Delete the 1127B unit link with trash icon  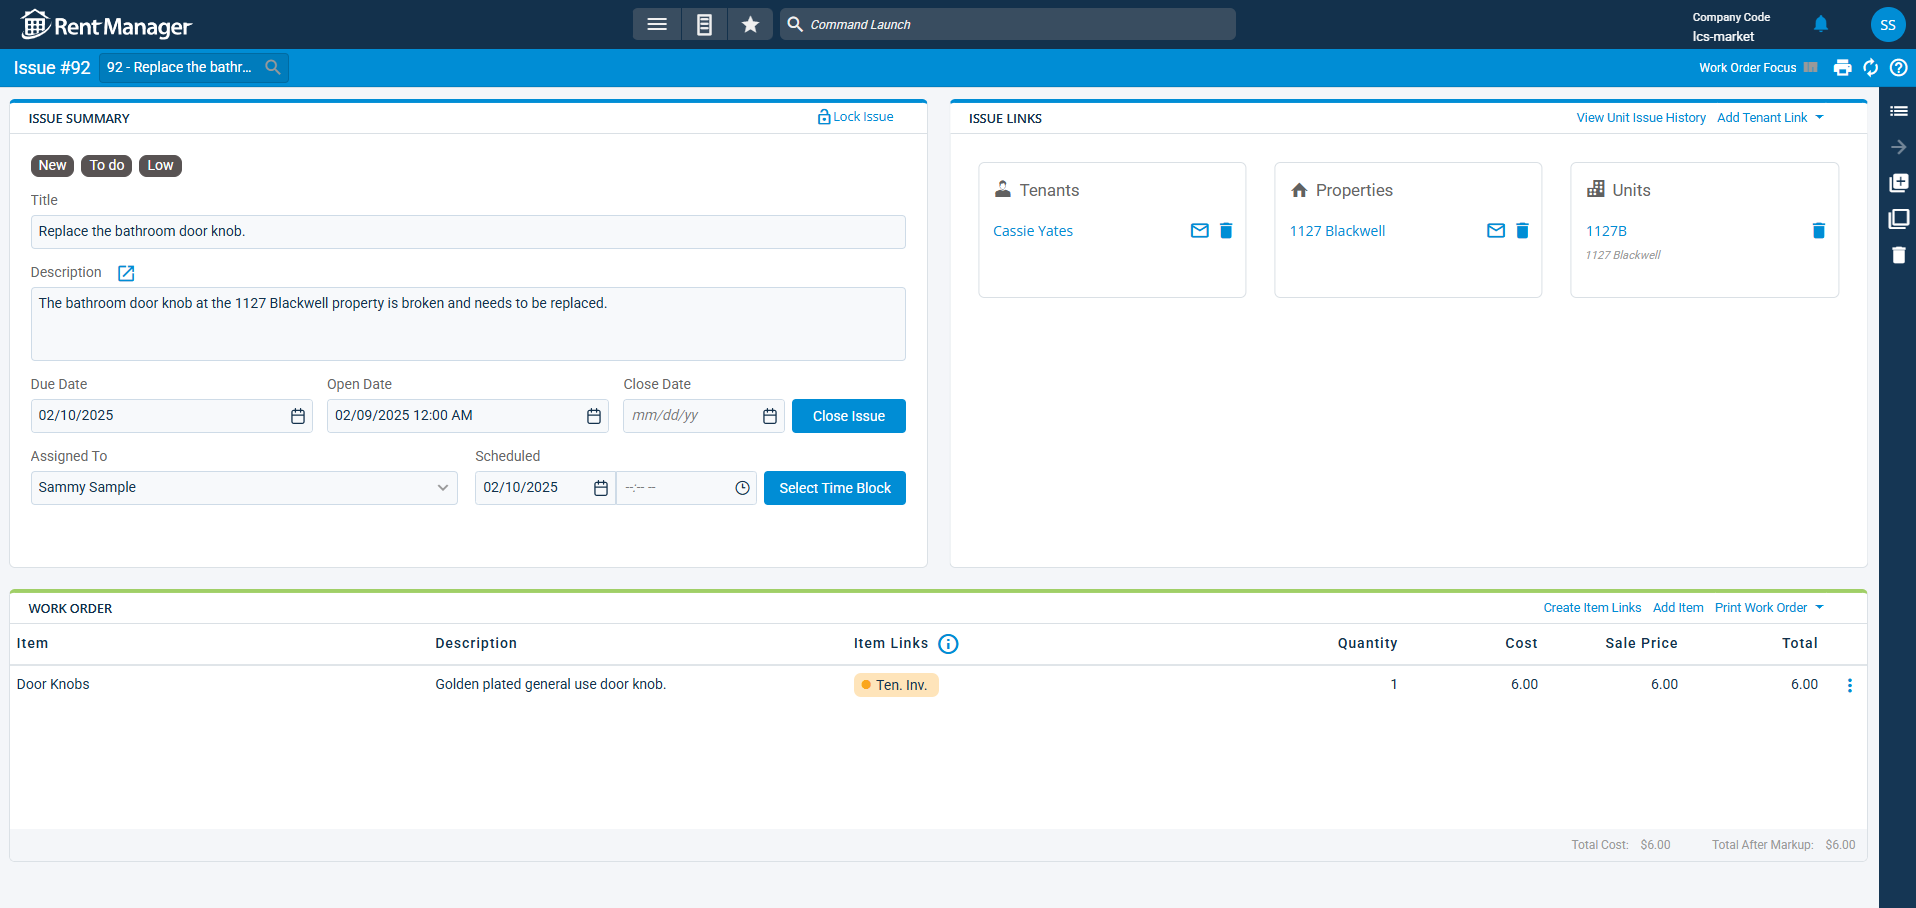pos(1818,230)
